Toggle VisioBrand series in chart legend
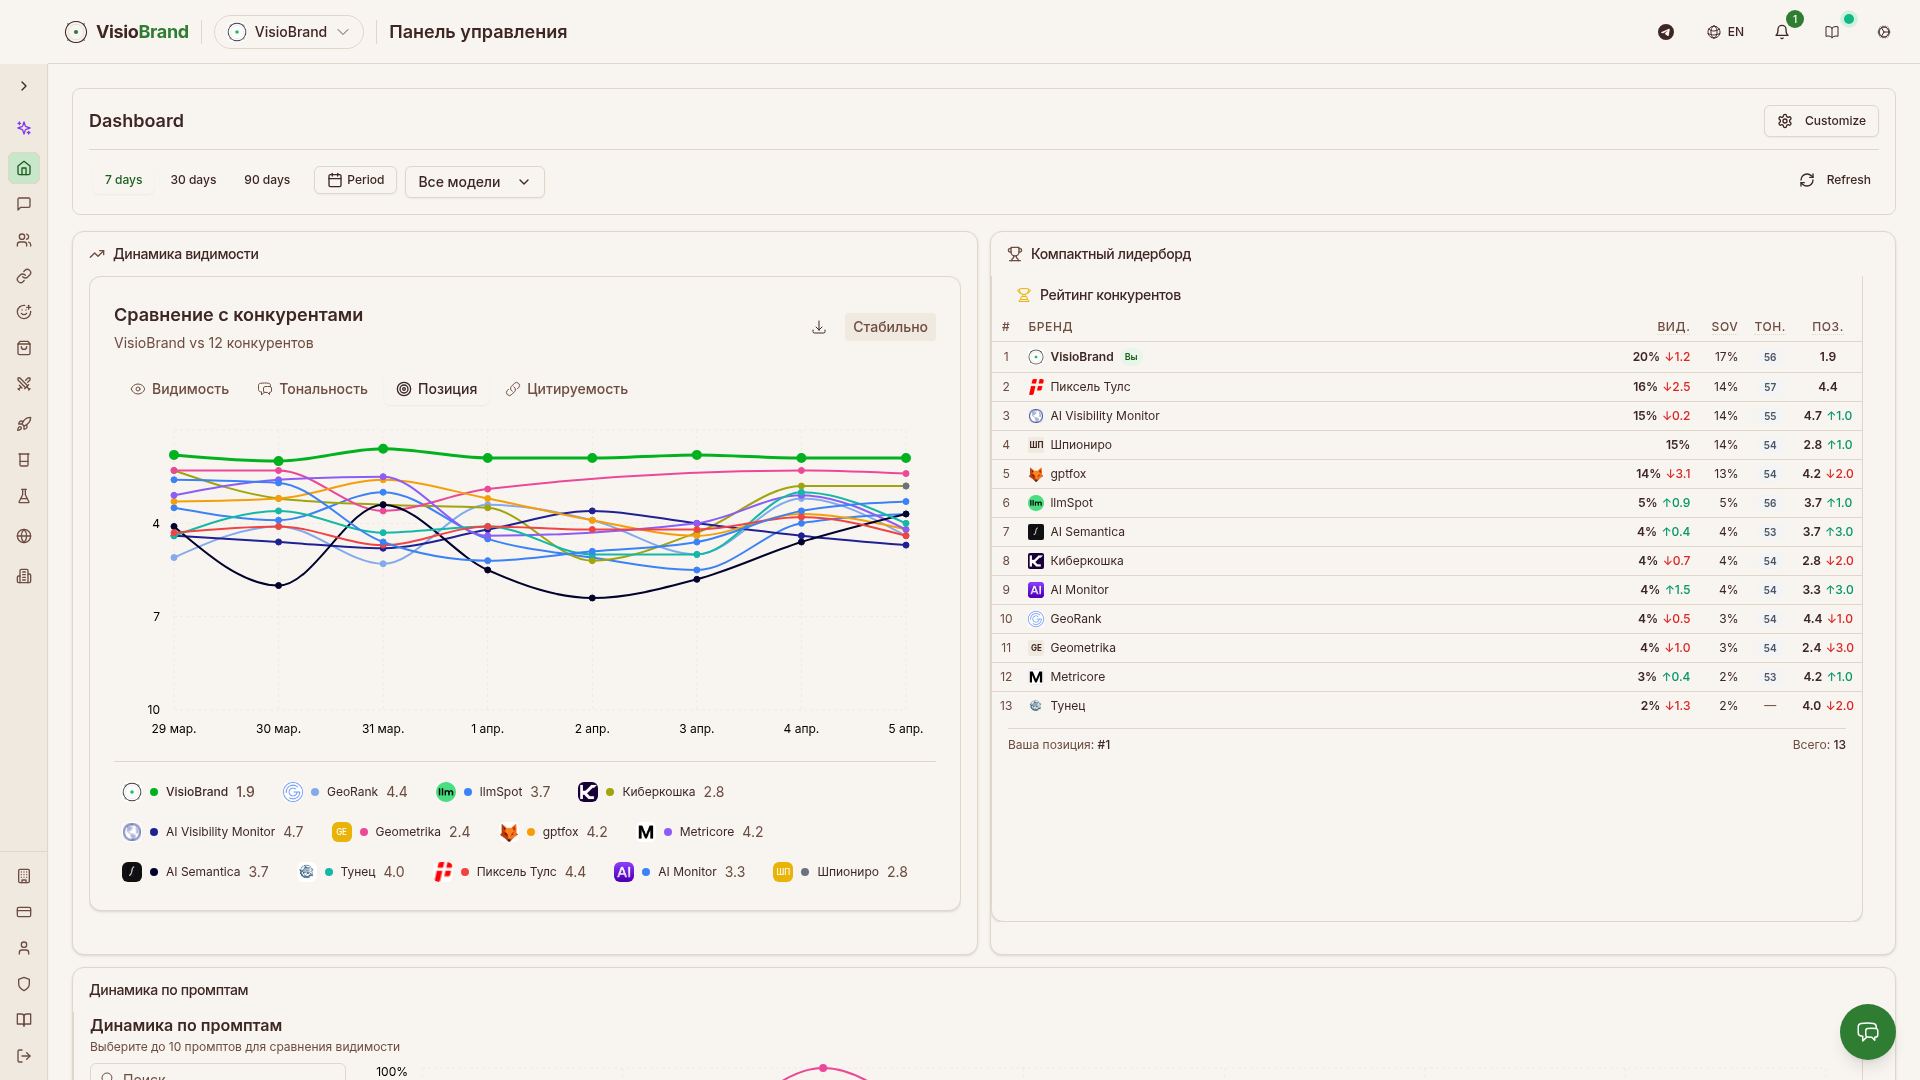The width and height of the screenshot is (1920, 1080). point(196,792)
